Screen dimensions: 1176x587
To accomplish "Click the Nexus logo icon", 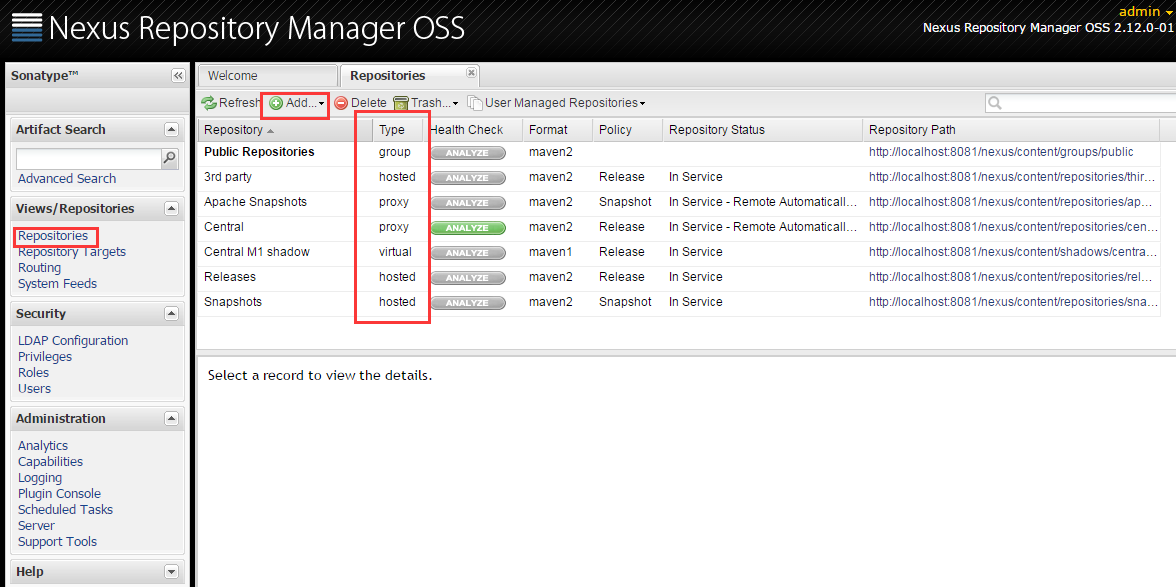I will pyautogui.click(x=27, y=28).
